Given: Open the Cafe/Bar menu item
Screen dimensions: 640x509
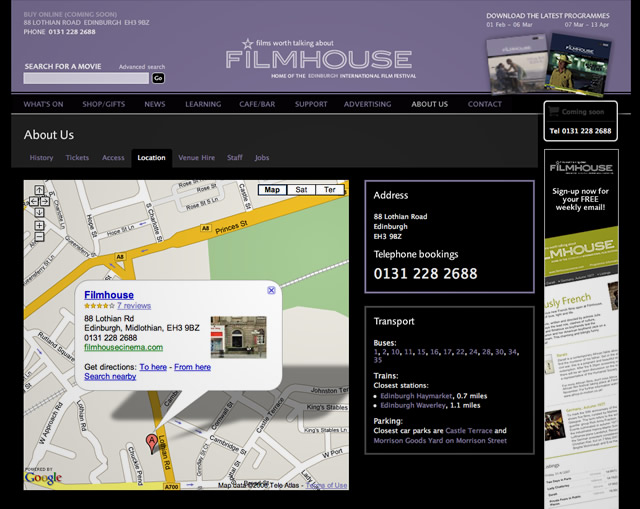Looking at the screenshot, I should point(257,104).
